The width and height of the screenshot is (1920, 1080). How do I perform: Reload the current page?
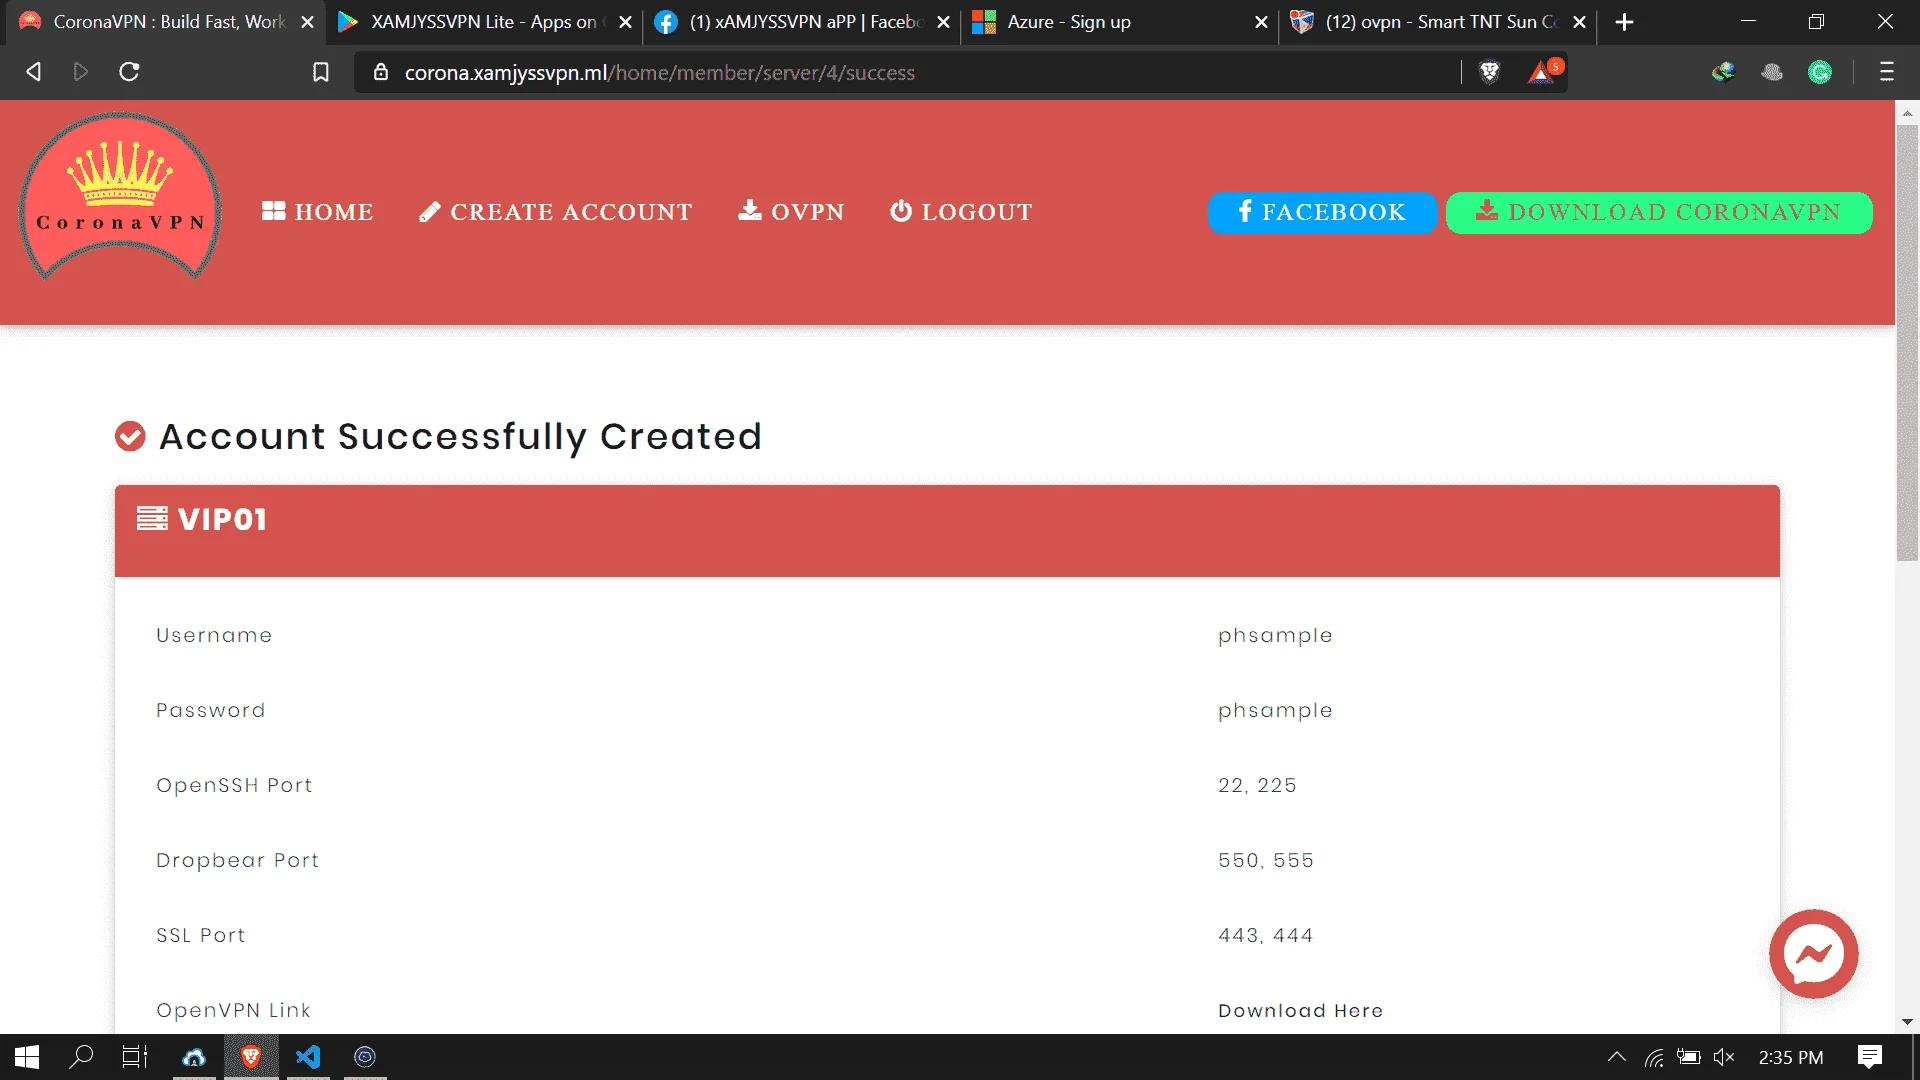tap(129, 72)
